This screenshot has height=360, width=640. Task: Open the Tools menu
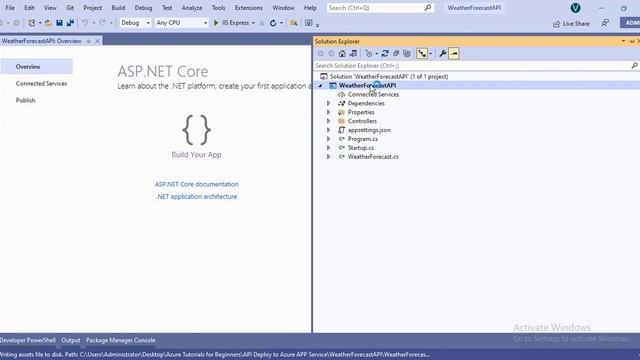[x=218, y=8]
